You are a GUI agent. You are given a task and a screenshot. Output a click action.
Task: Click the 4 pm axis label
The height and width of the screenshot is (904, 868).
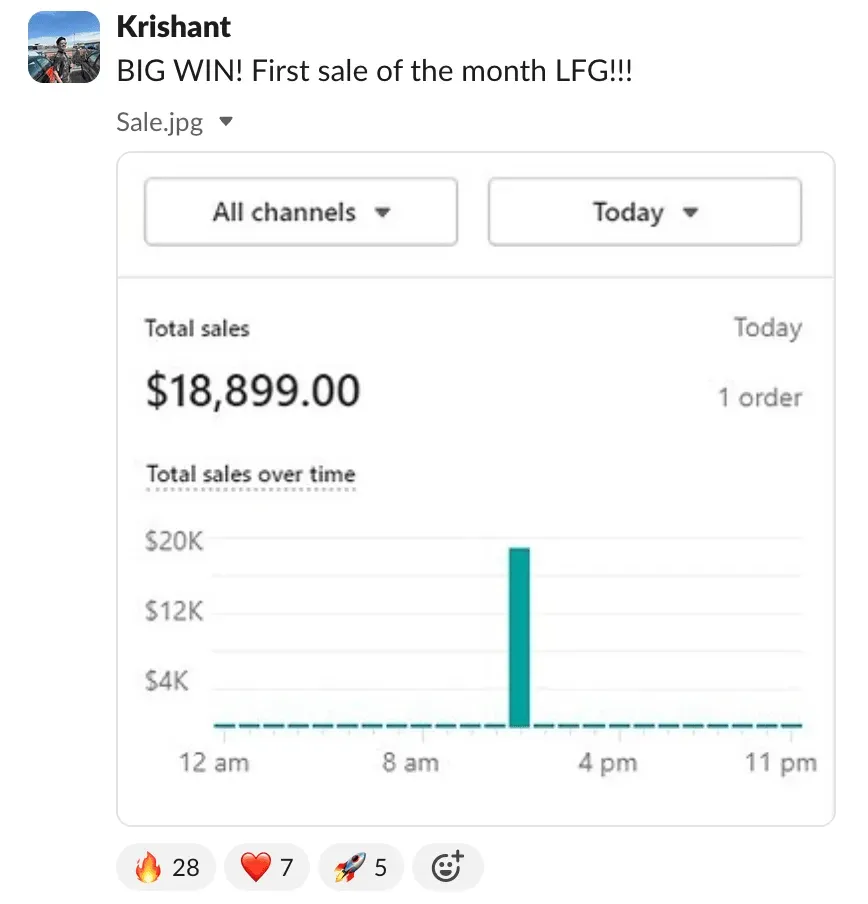click(x=608, y=763)
